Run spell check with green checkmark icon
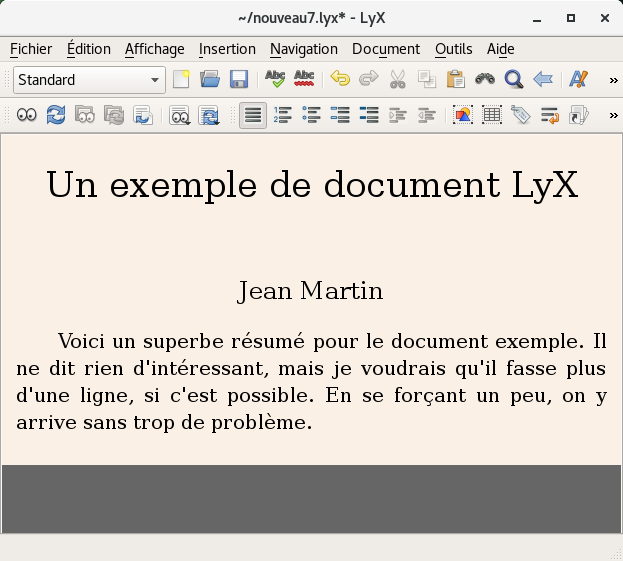Screen dimensions: 623x561 (x=275, y=79)
